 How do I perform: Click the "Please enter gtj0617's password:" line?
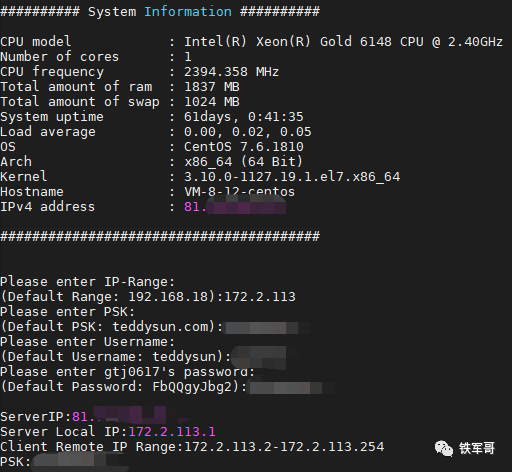[x=127, y=372]
